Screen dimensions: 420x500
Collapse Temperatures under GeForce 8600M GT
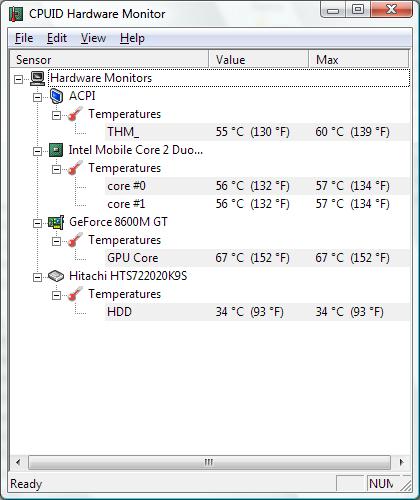click(56, 241)
